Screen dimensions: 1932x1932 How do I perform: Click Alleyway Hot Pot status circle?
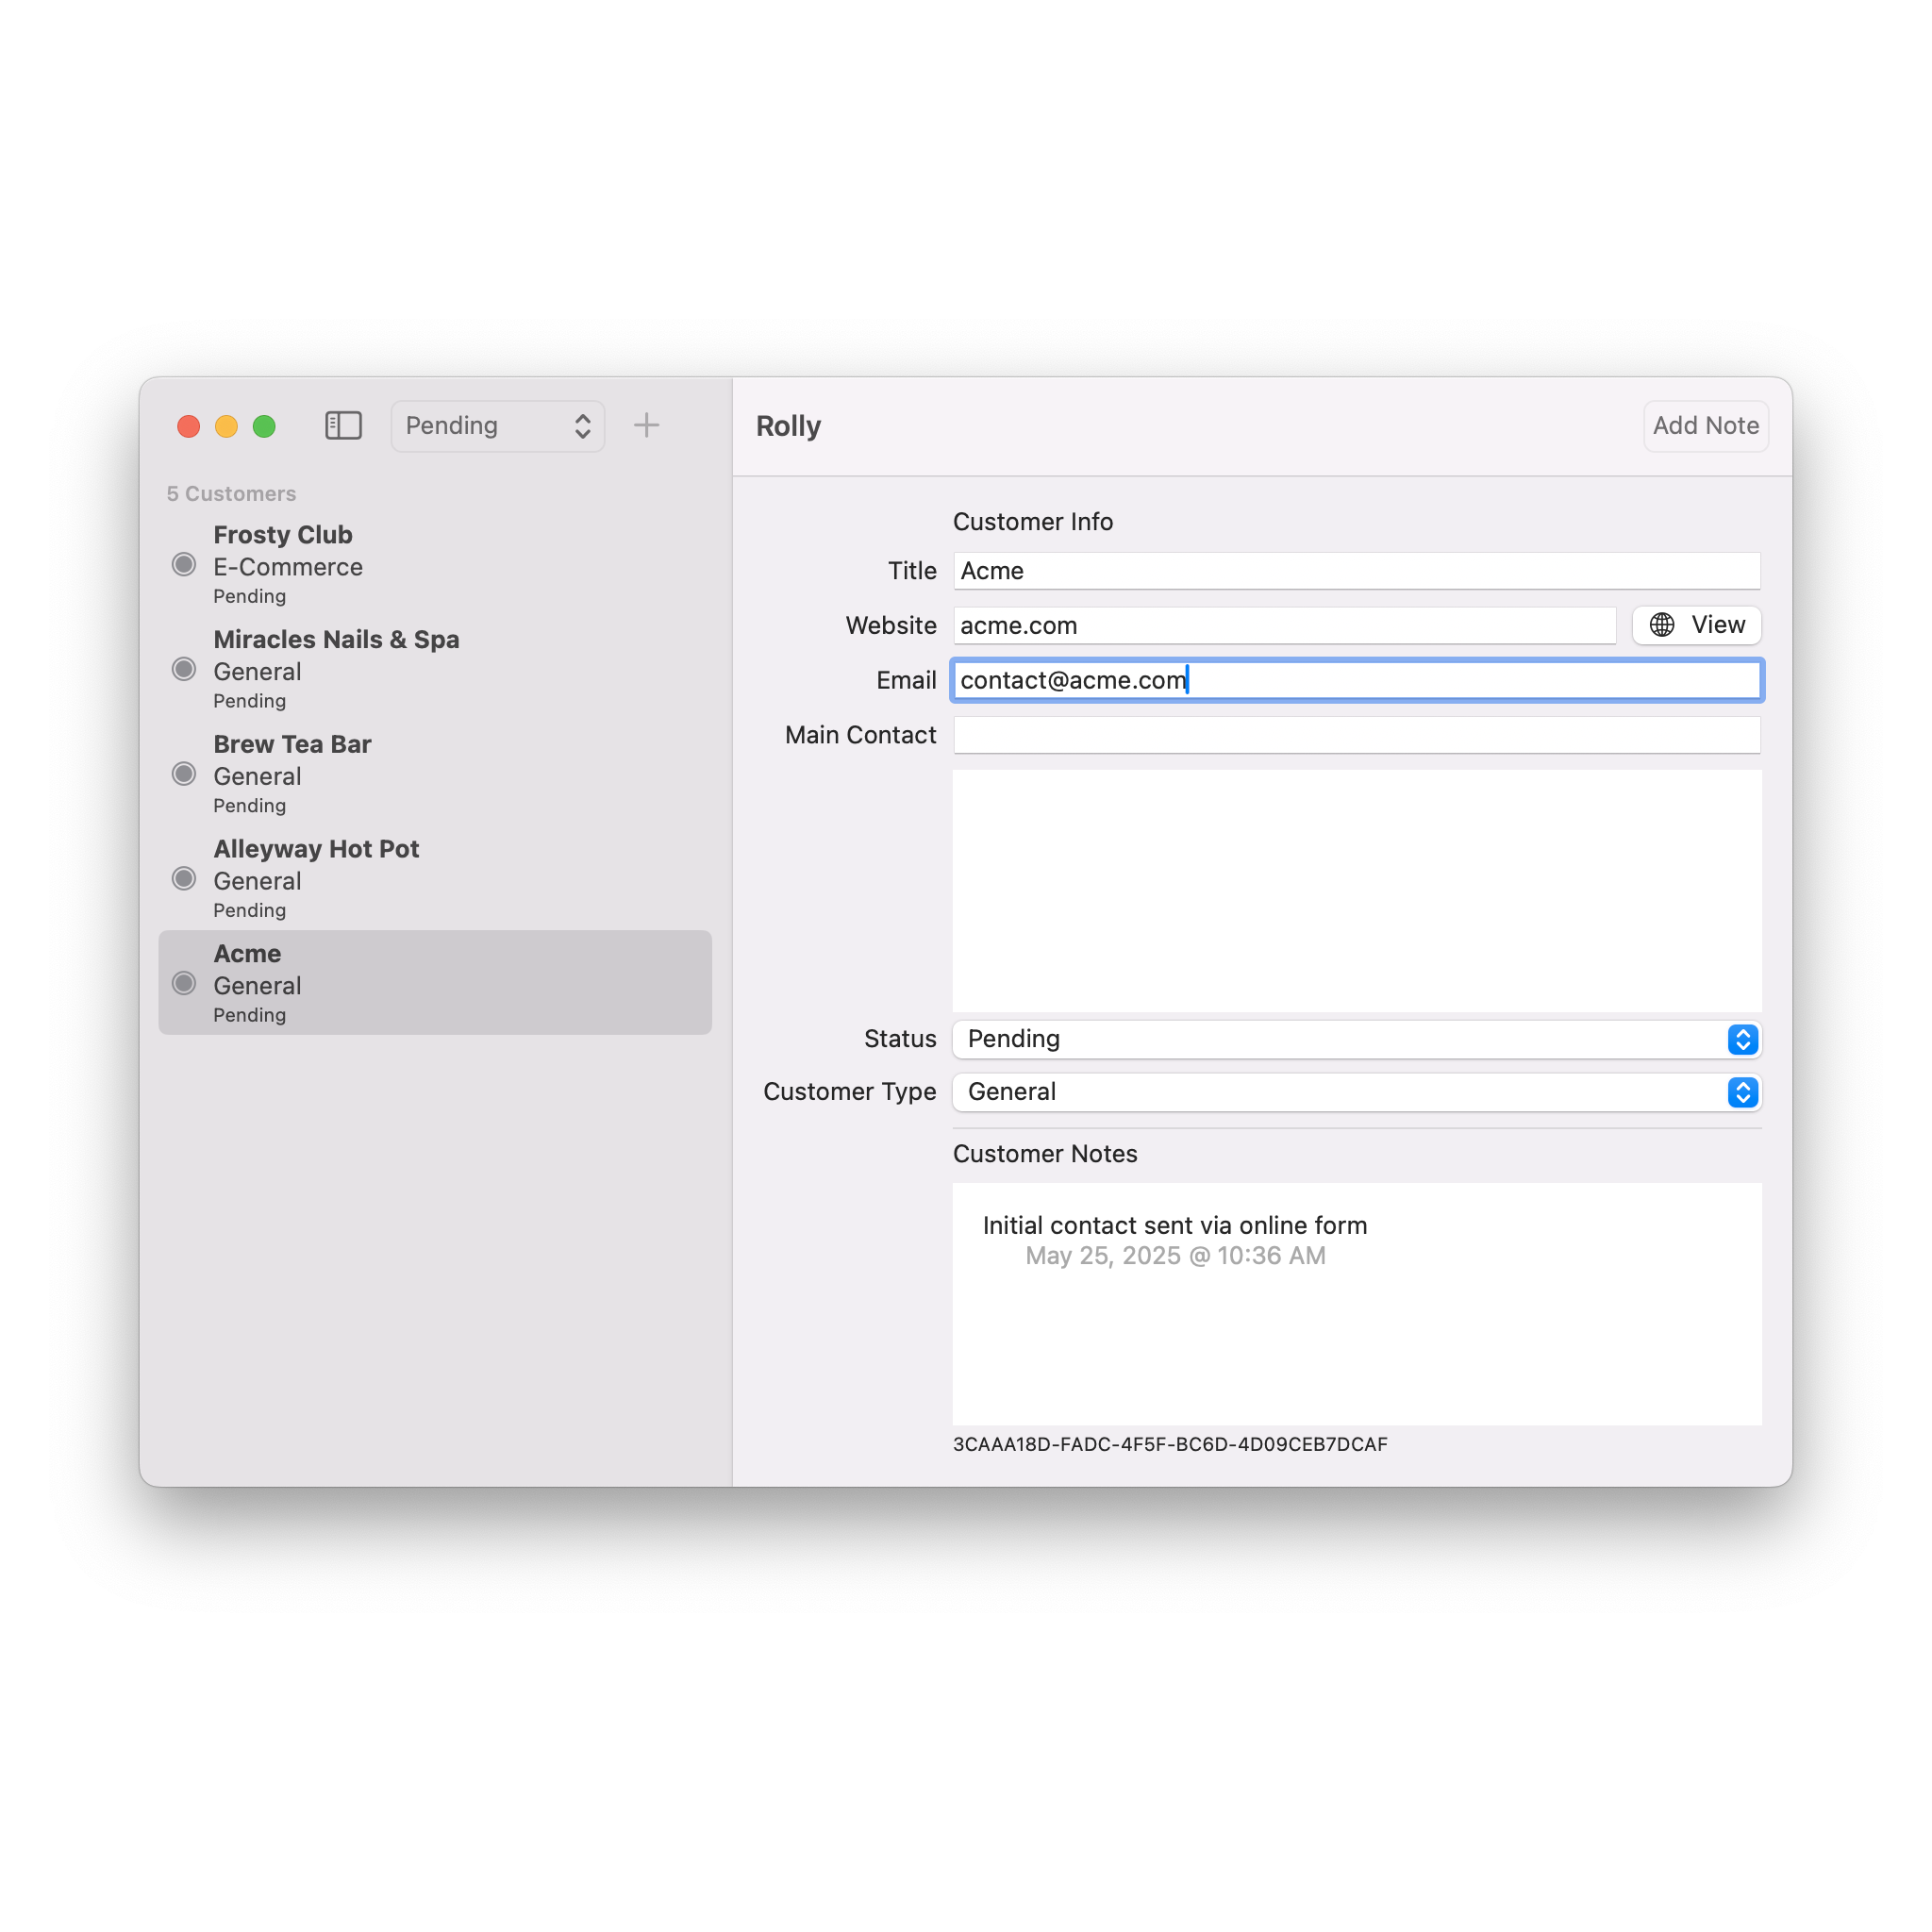pos(184,879)
